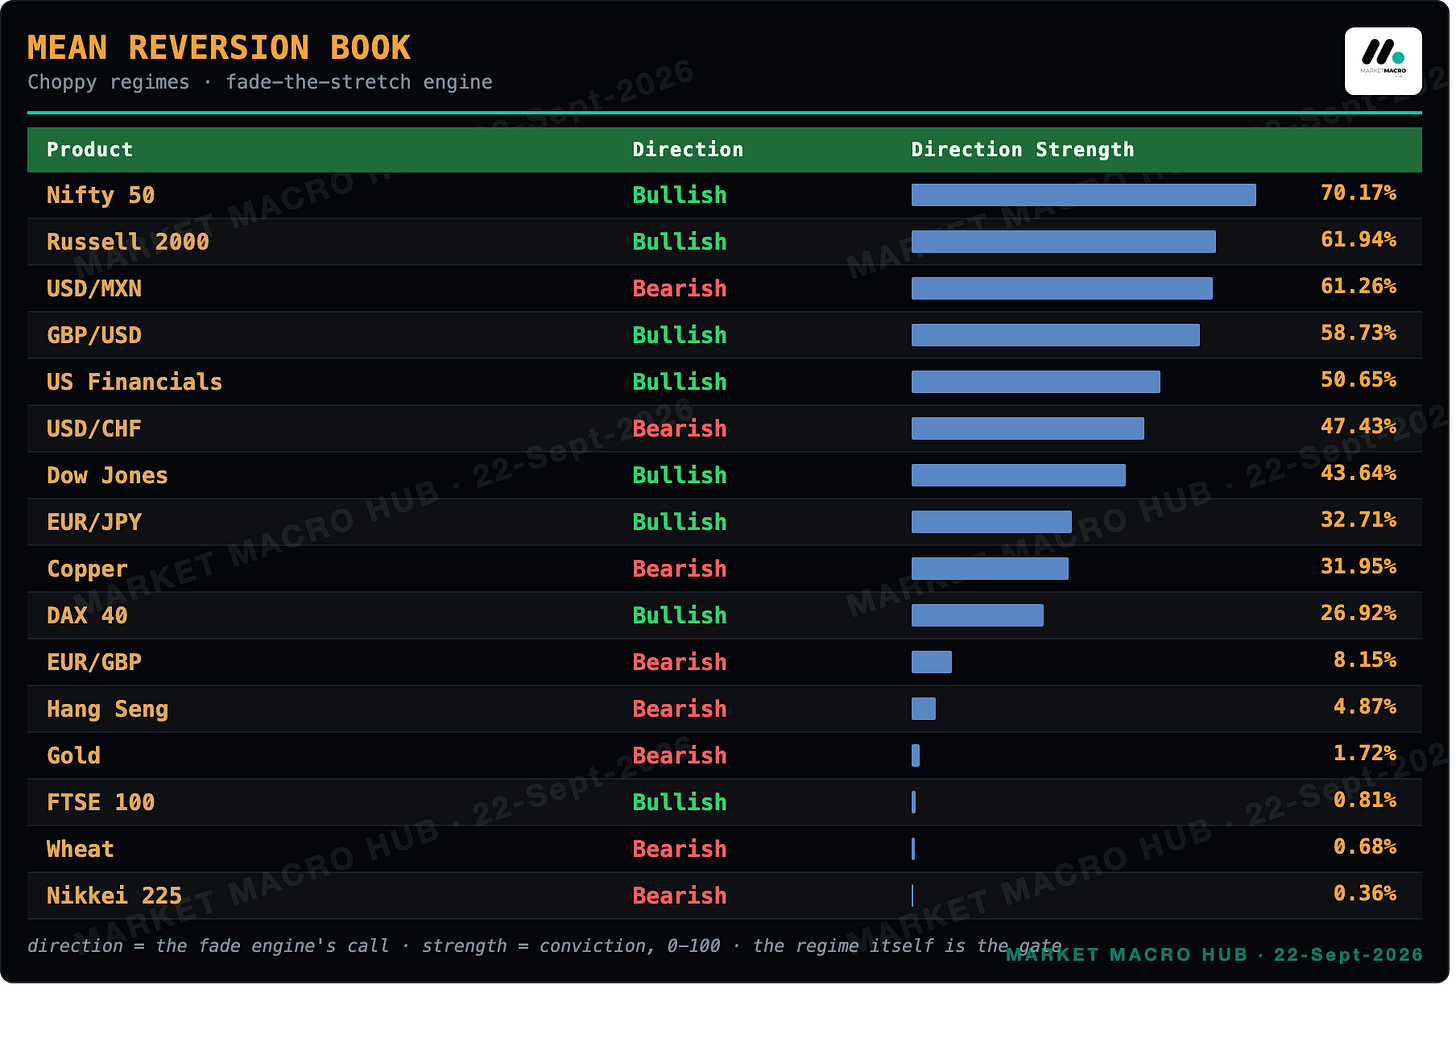Viewport: 1456px width, 1047px height.
Task: Click the 70.17% strength value
Action: click(1358, 193)
